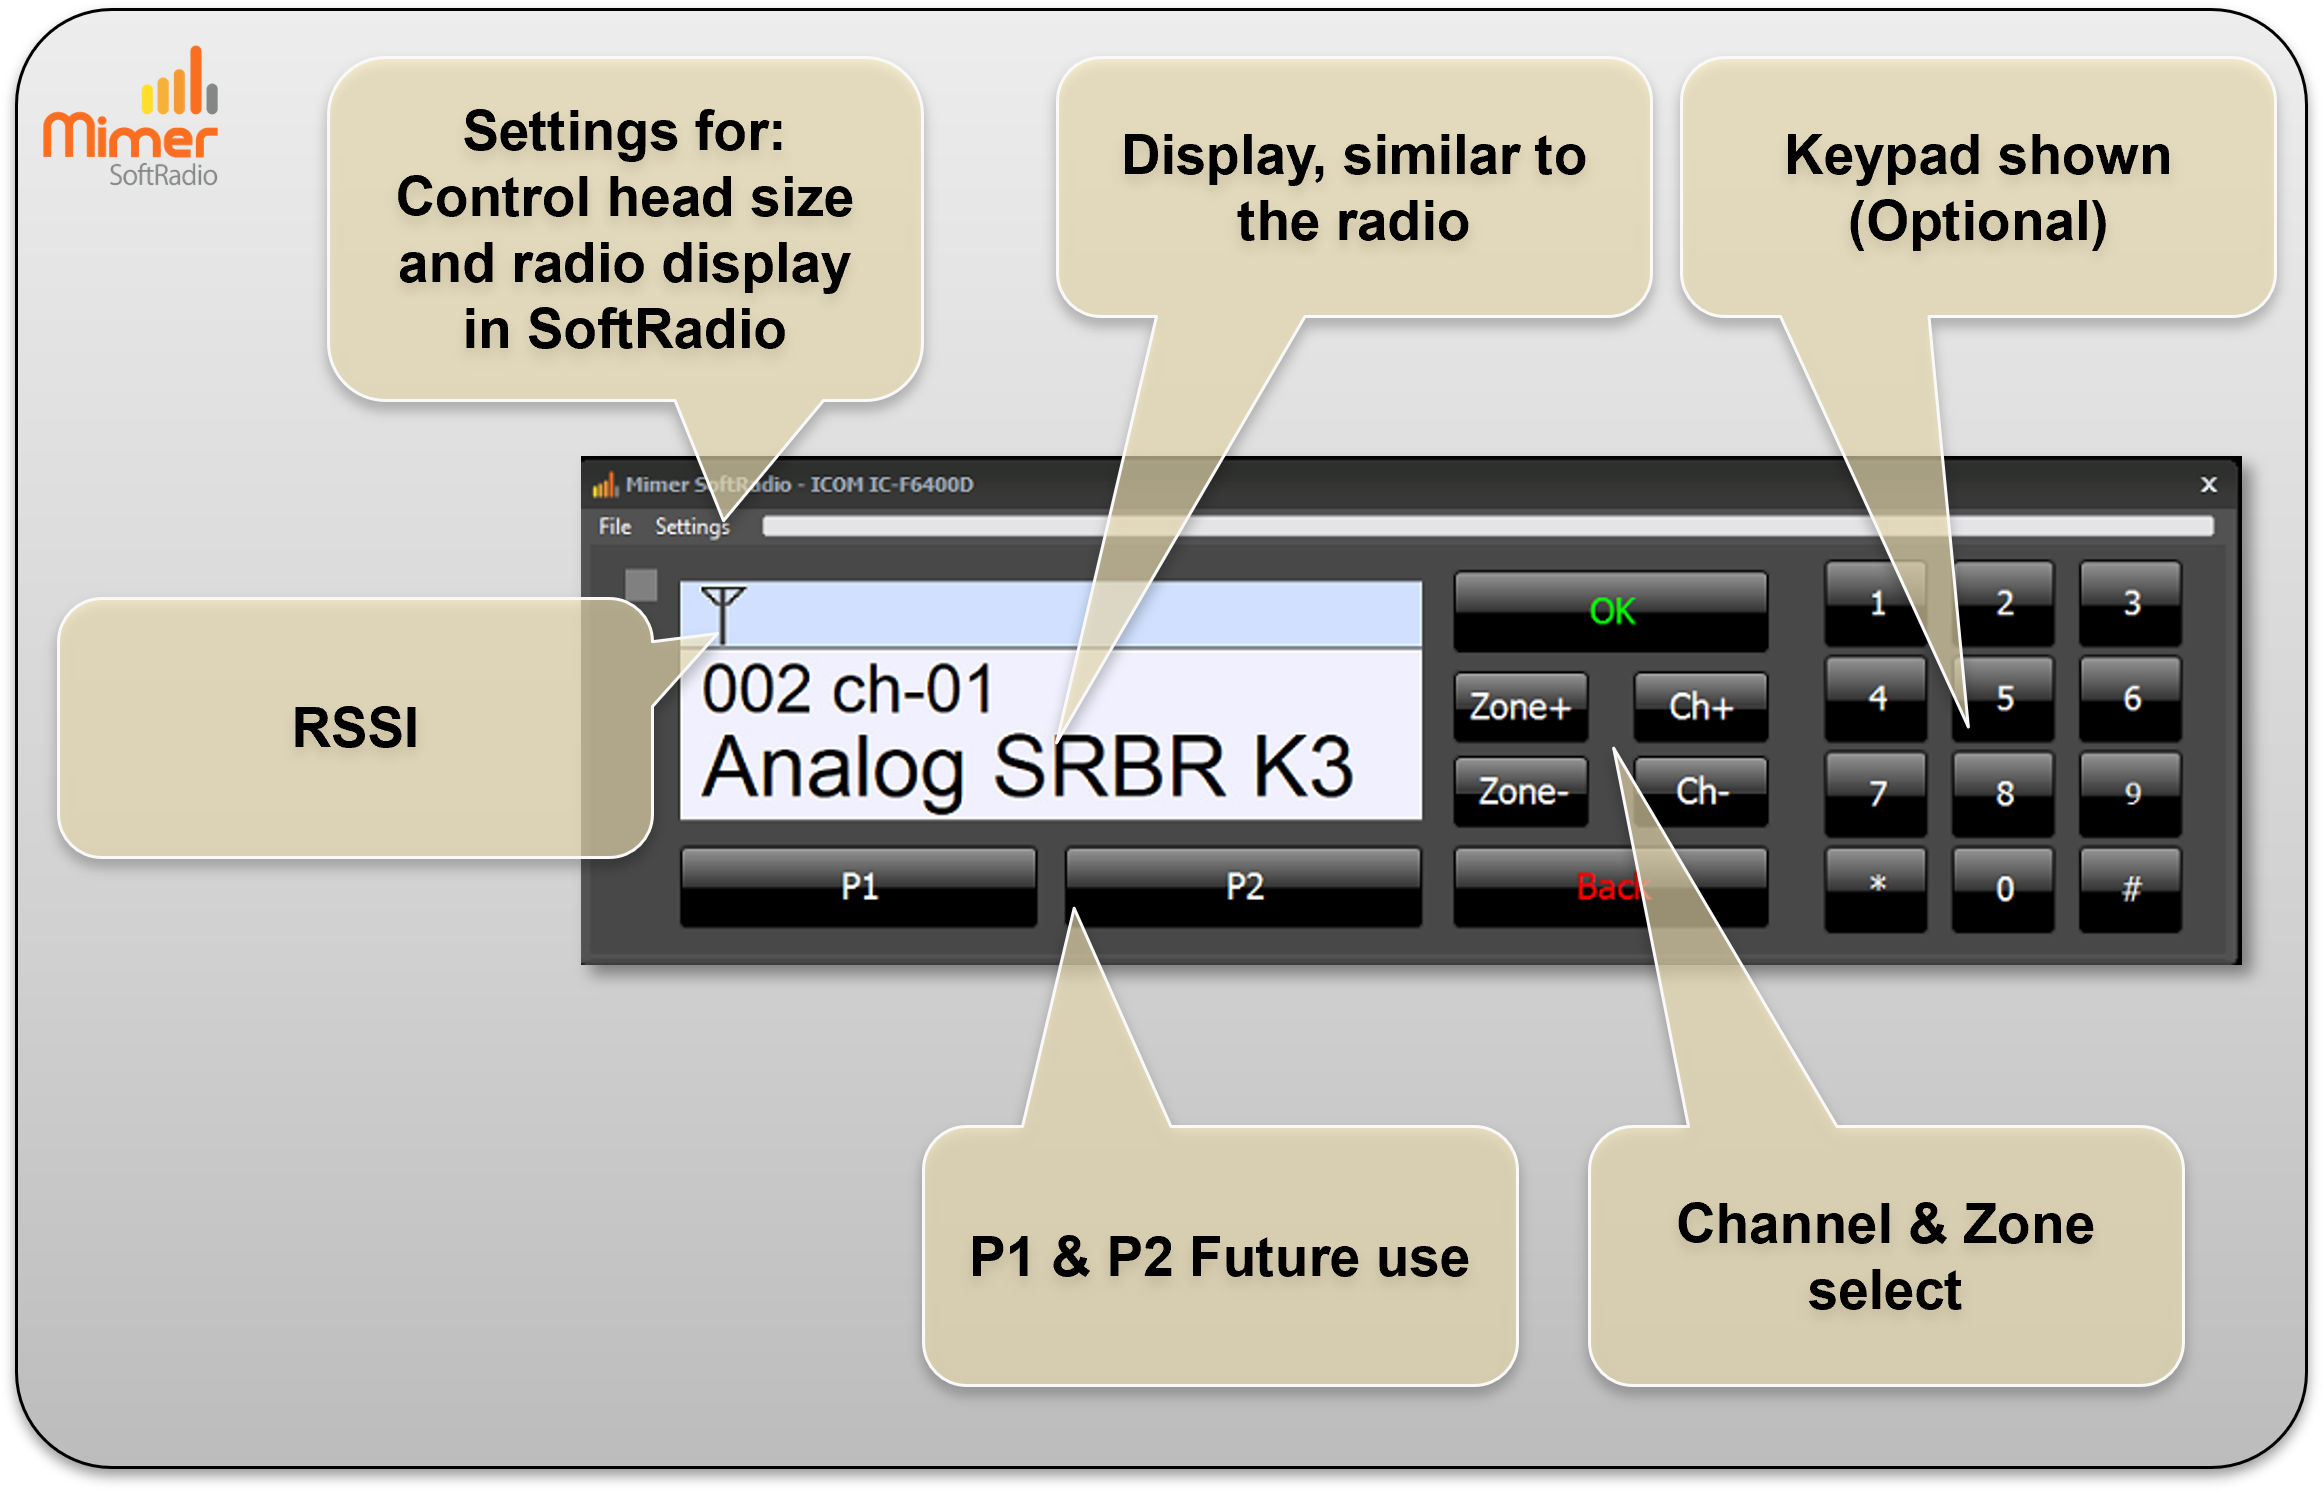2323x1491 pixels.
Task: Tap keypad digit 4
Action: click(1876, 698)
